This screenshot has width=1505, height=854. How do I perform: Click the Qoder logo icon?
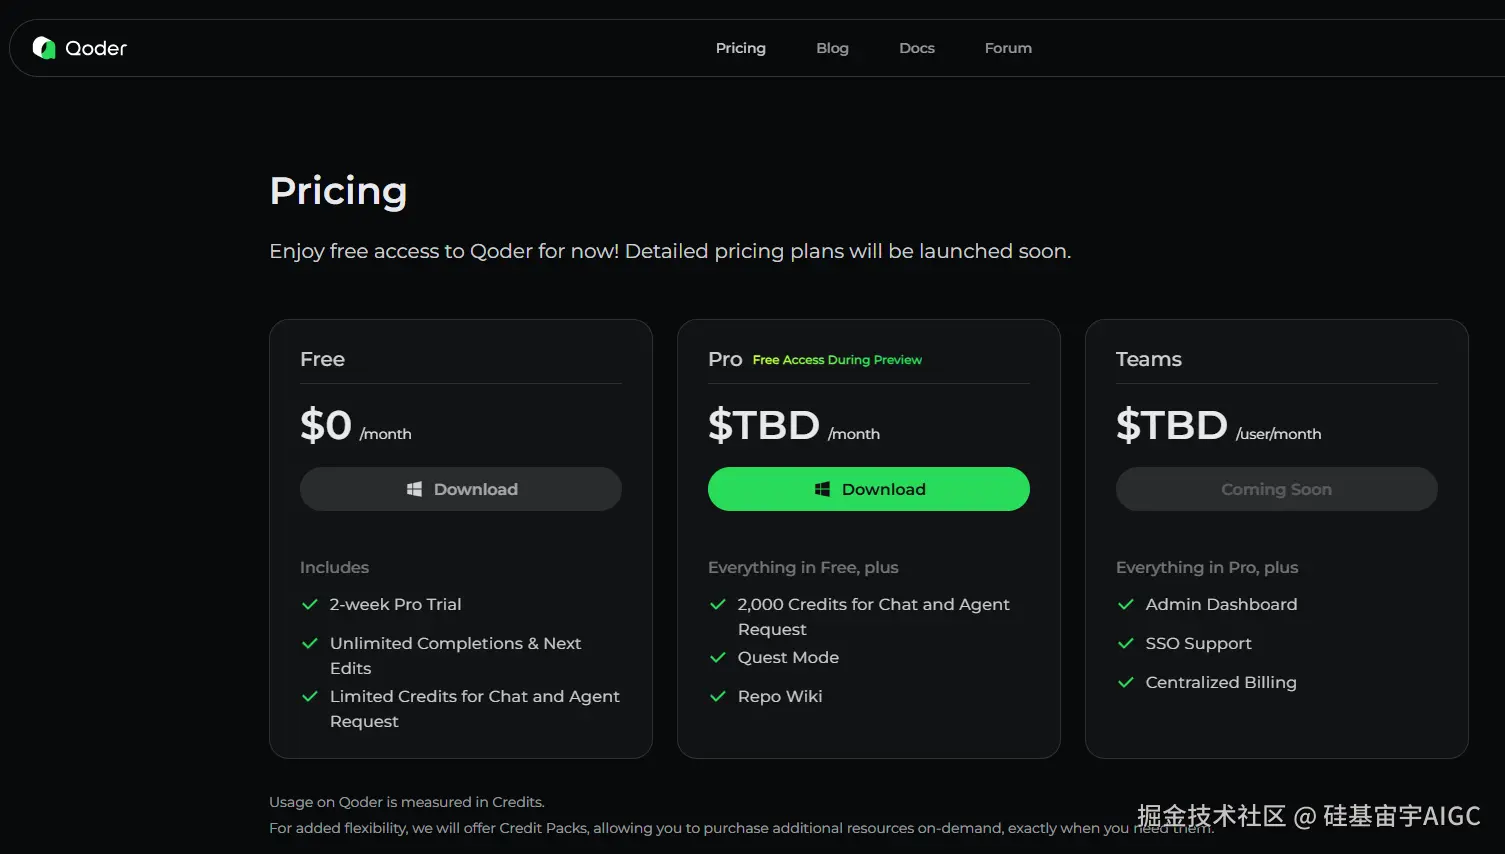(44, 48)
